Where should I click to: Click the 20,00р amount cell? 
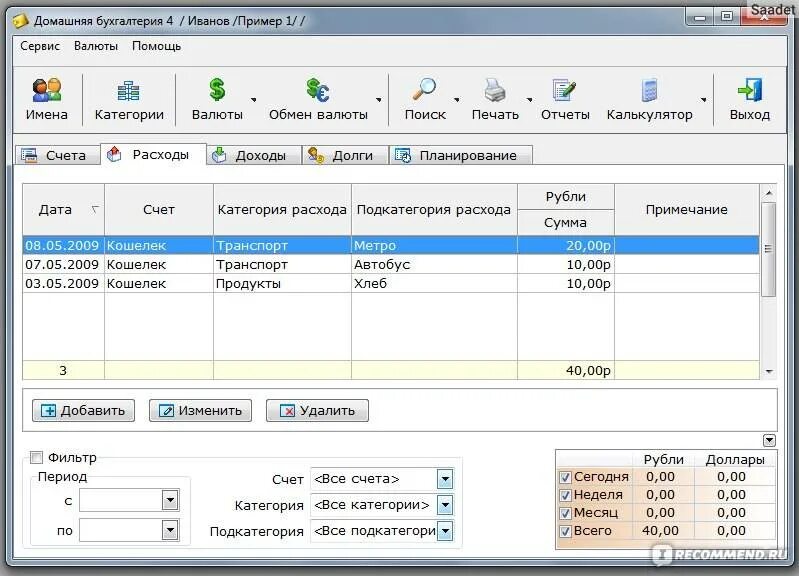tap(566, 245)
